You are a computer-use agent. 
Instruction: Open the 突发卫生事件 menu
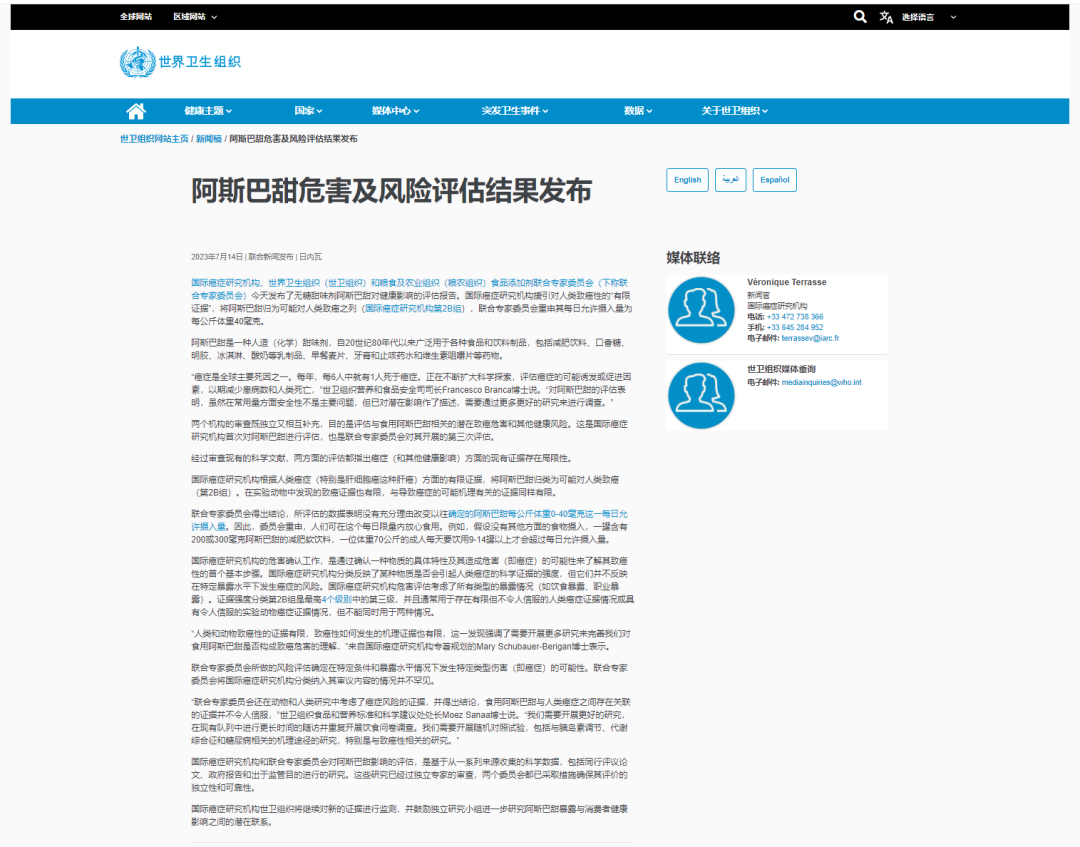tap(511, 111)
